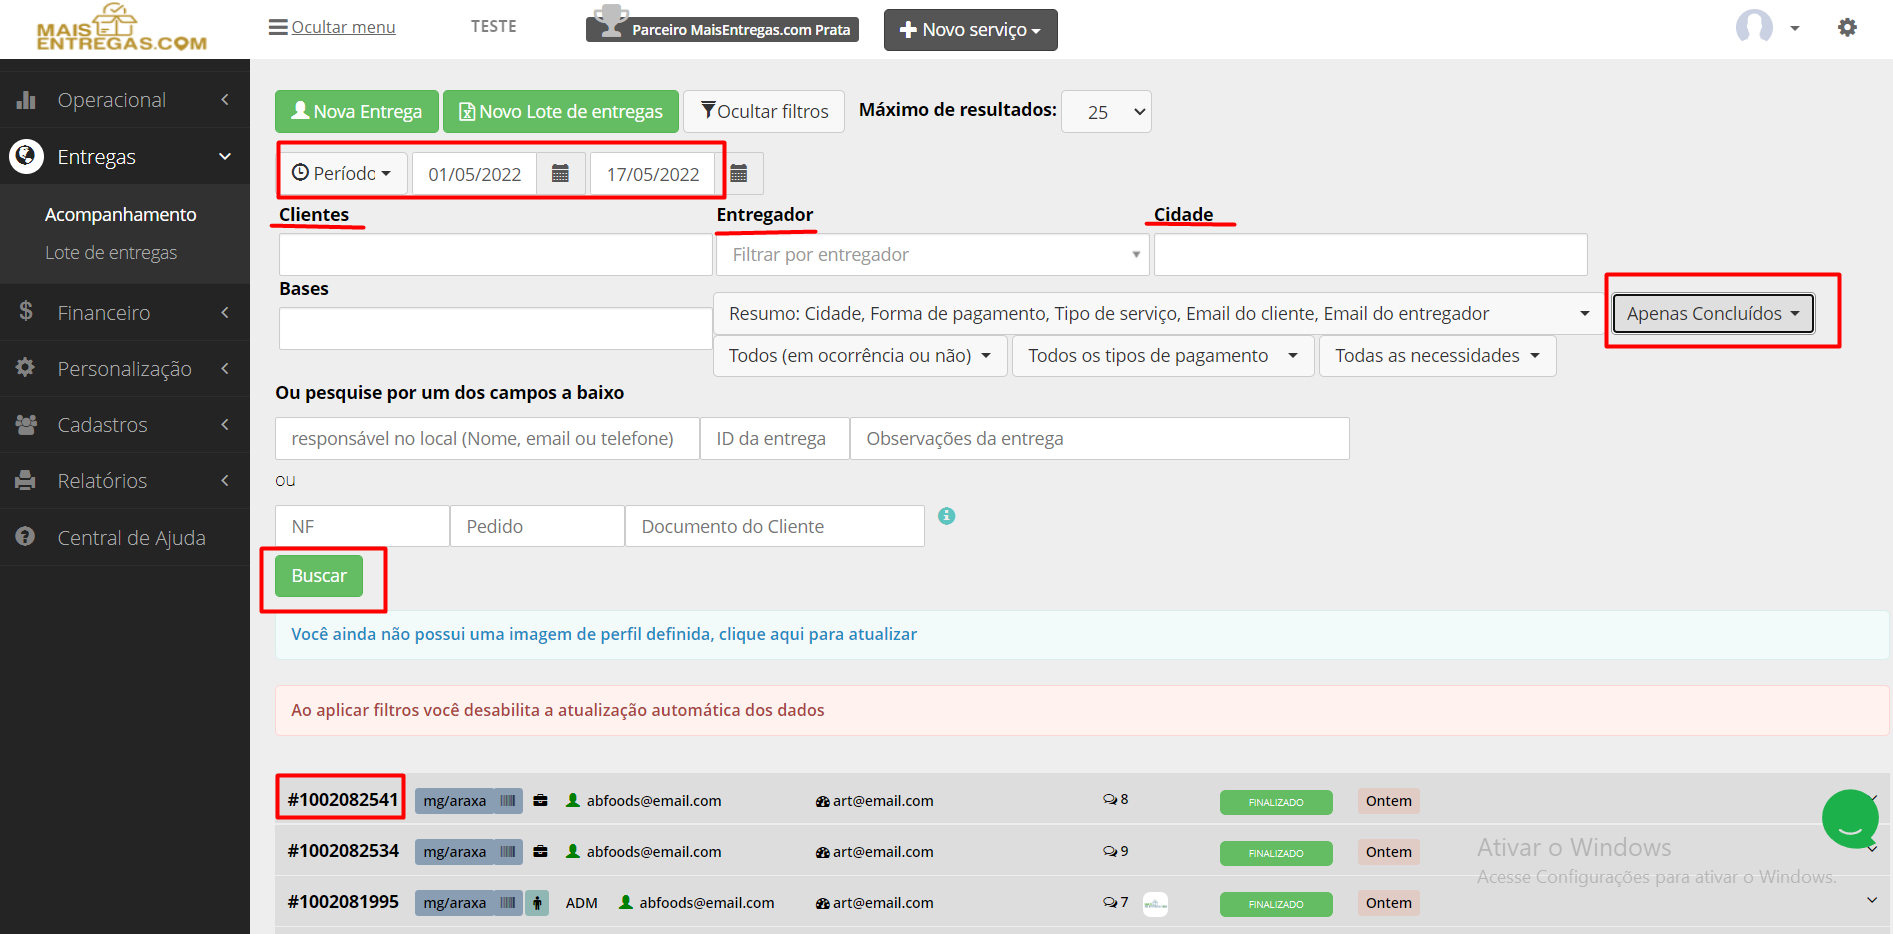Open Máximo de resultados dropdown showing 25
Image resolution: width=1893 pixels, height=934 pixels.
(x=1106, y=112)
